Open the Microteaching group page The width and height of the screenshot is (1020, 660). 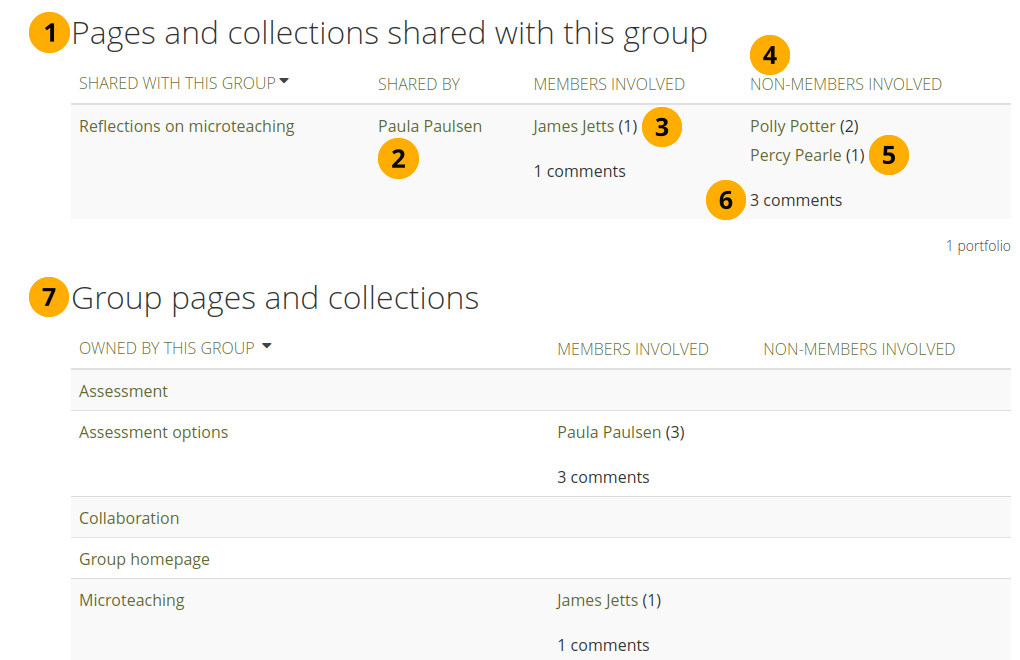pyautogui.click(x=131, y=601)
